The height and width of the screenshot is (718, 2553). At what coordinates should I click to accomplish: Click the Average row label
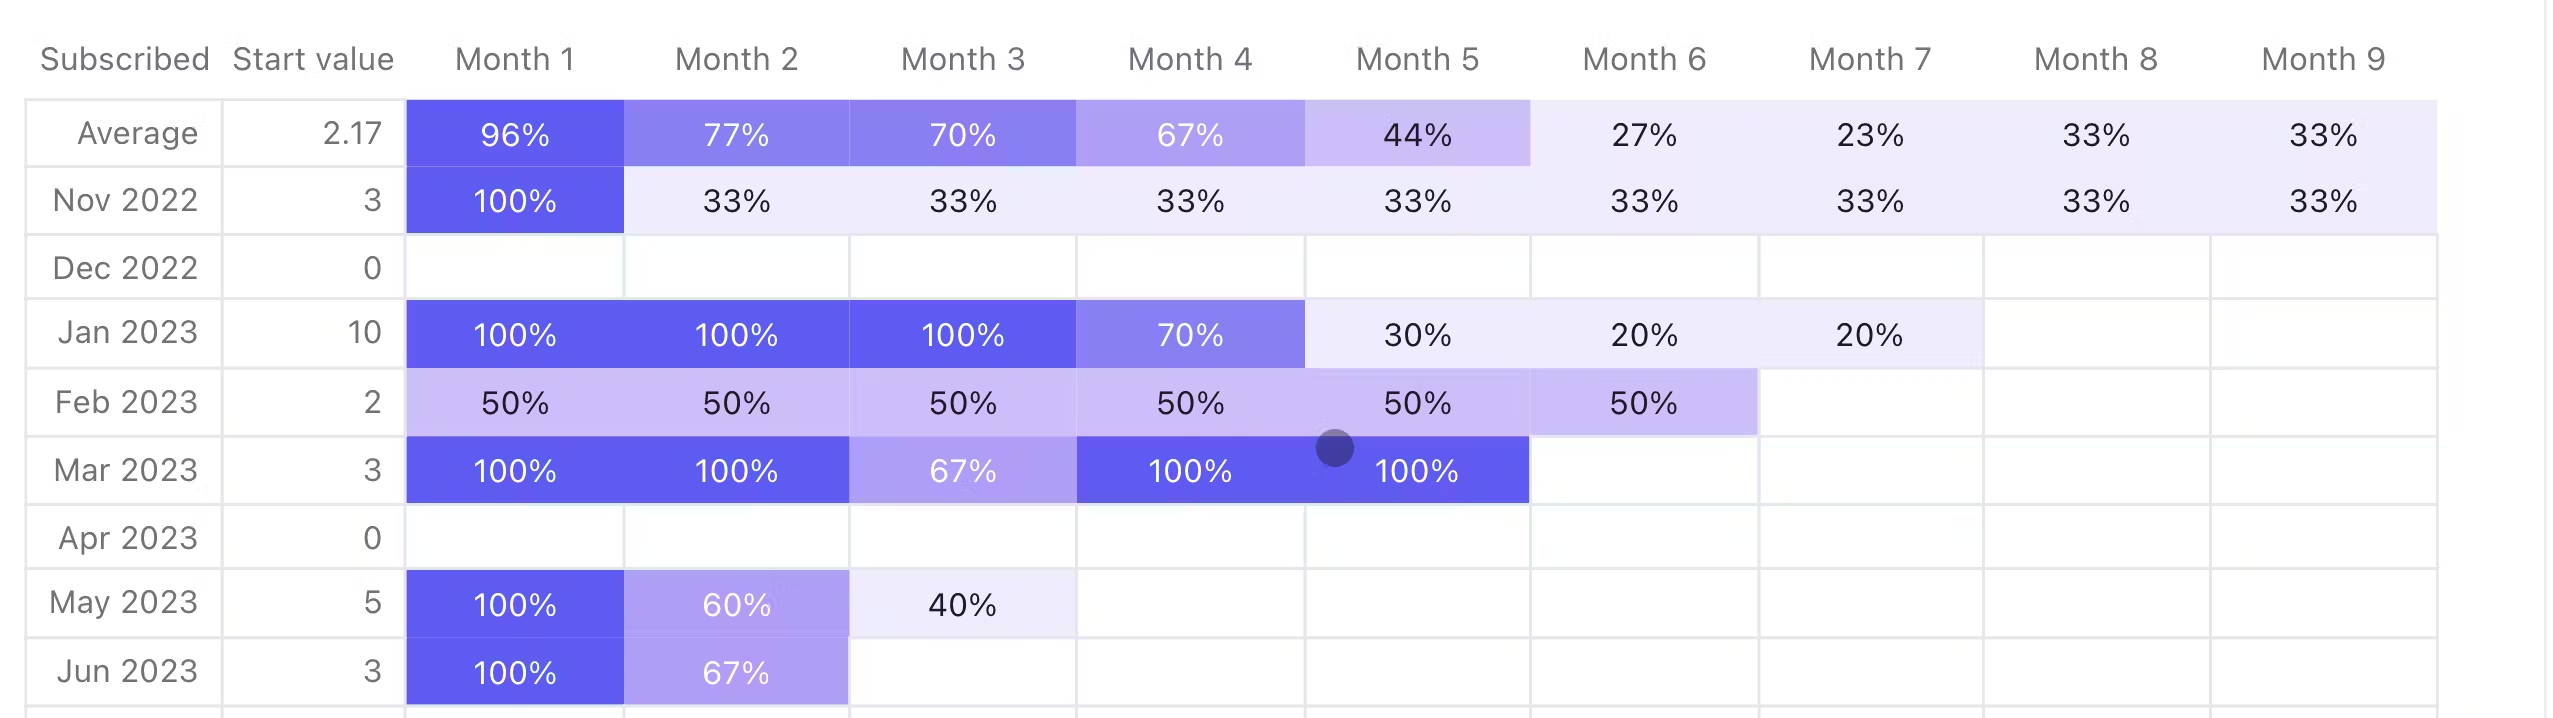(x=137, y=134)
